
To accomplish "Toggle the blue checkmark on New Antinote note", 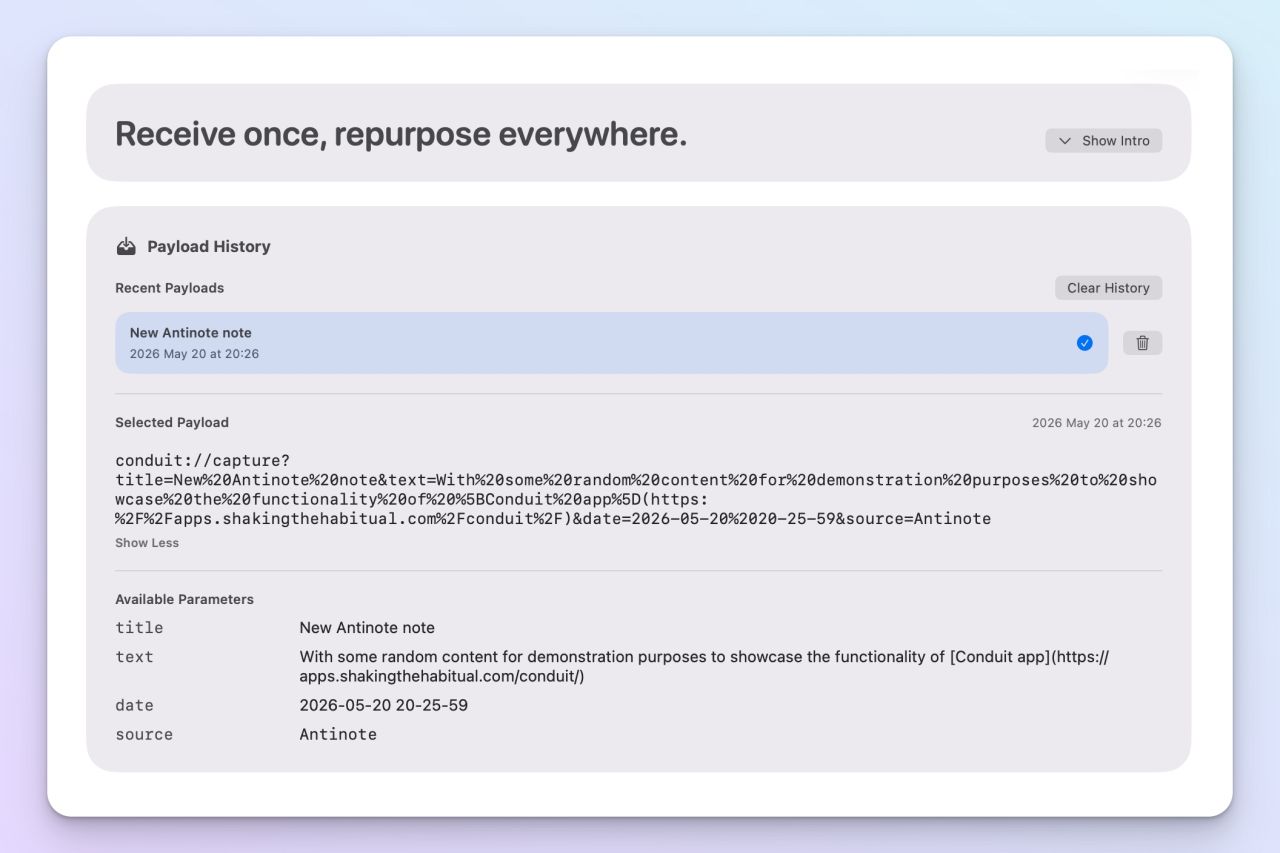I will click(x=1084, y=343).
